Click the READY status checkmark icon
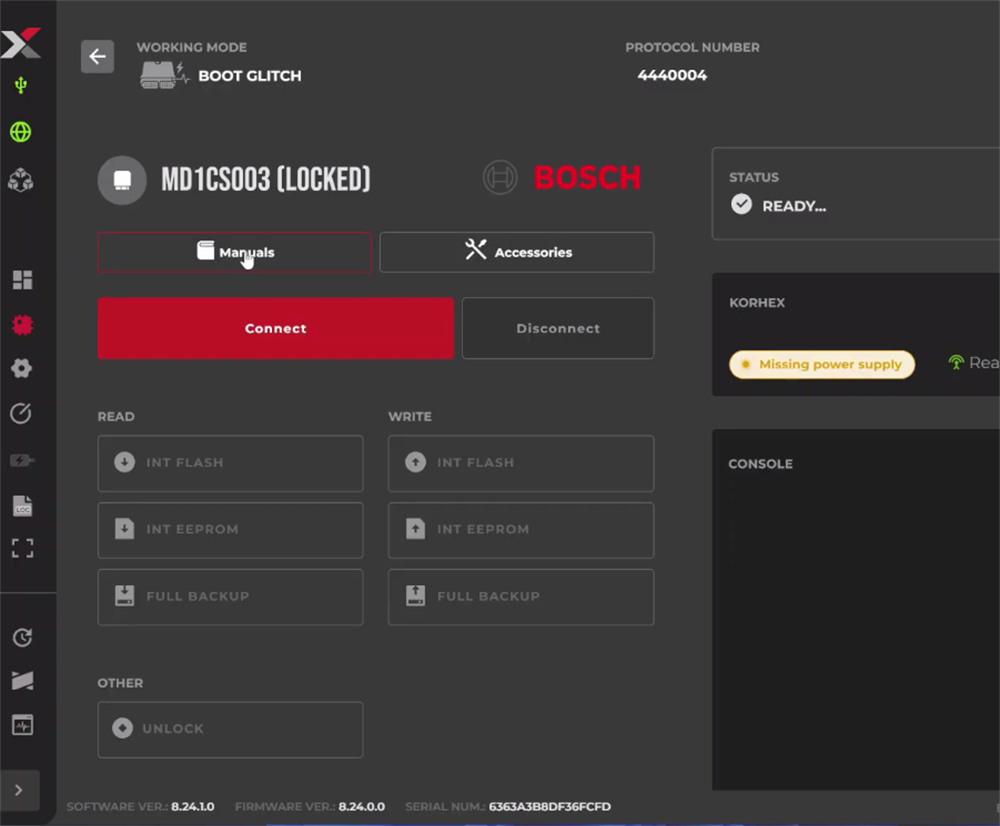This screenshot has width=1000, height=826. coord(741,205)
